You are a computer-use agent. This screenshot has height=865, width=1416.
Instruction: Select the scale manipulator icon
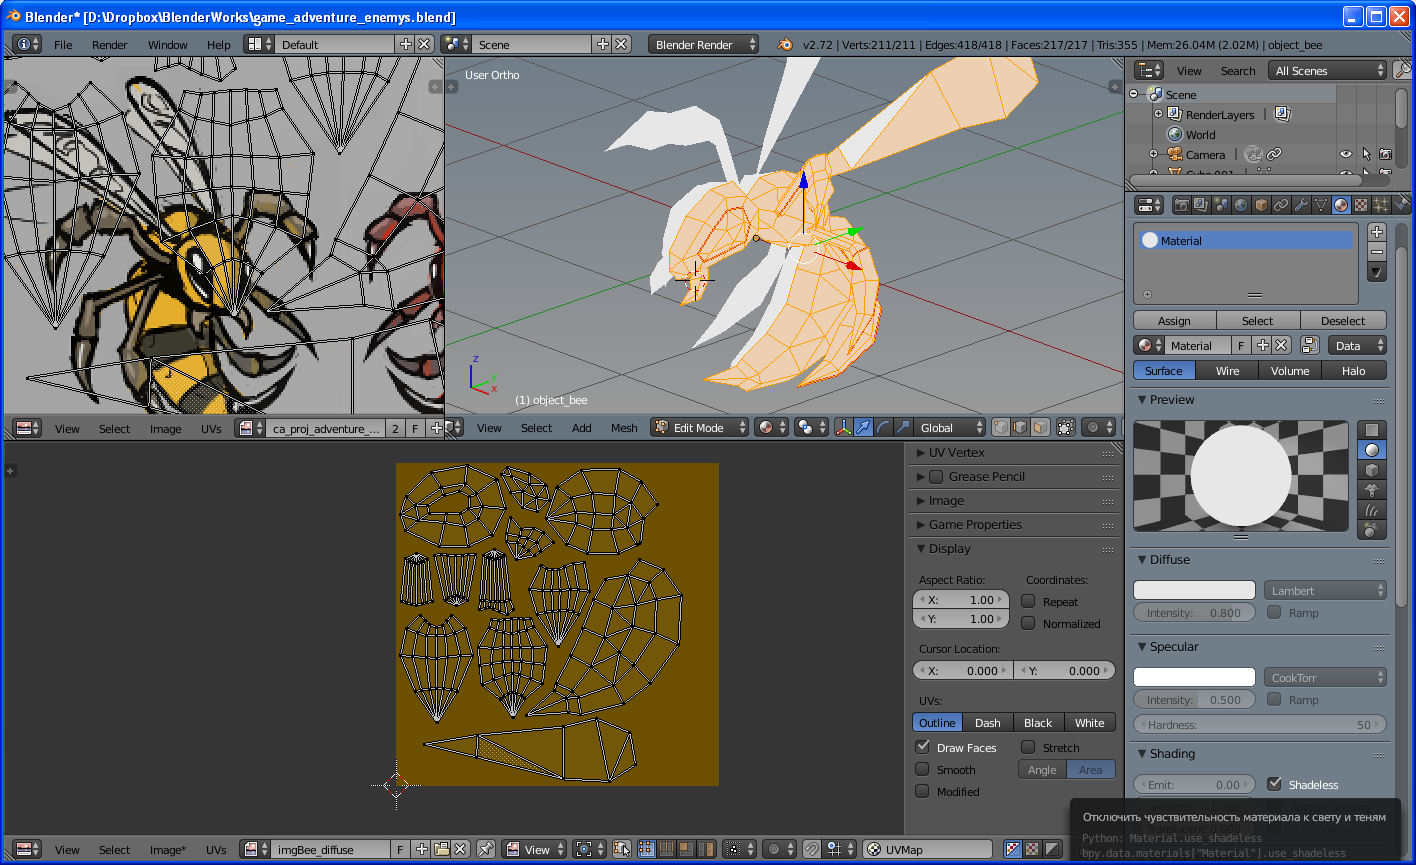pos(903,427)
